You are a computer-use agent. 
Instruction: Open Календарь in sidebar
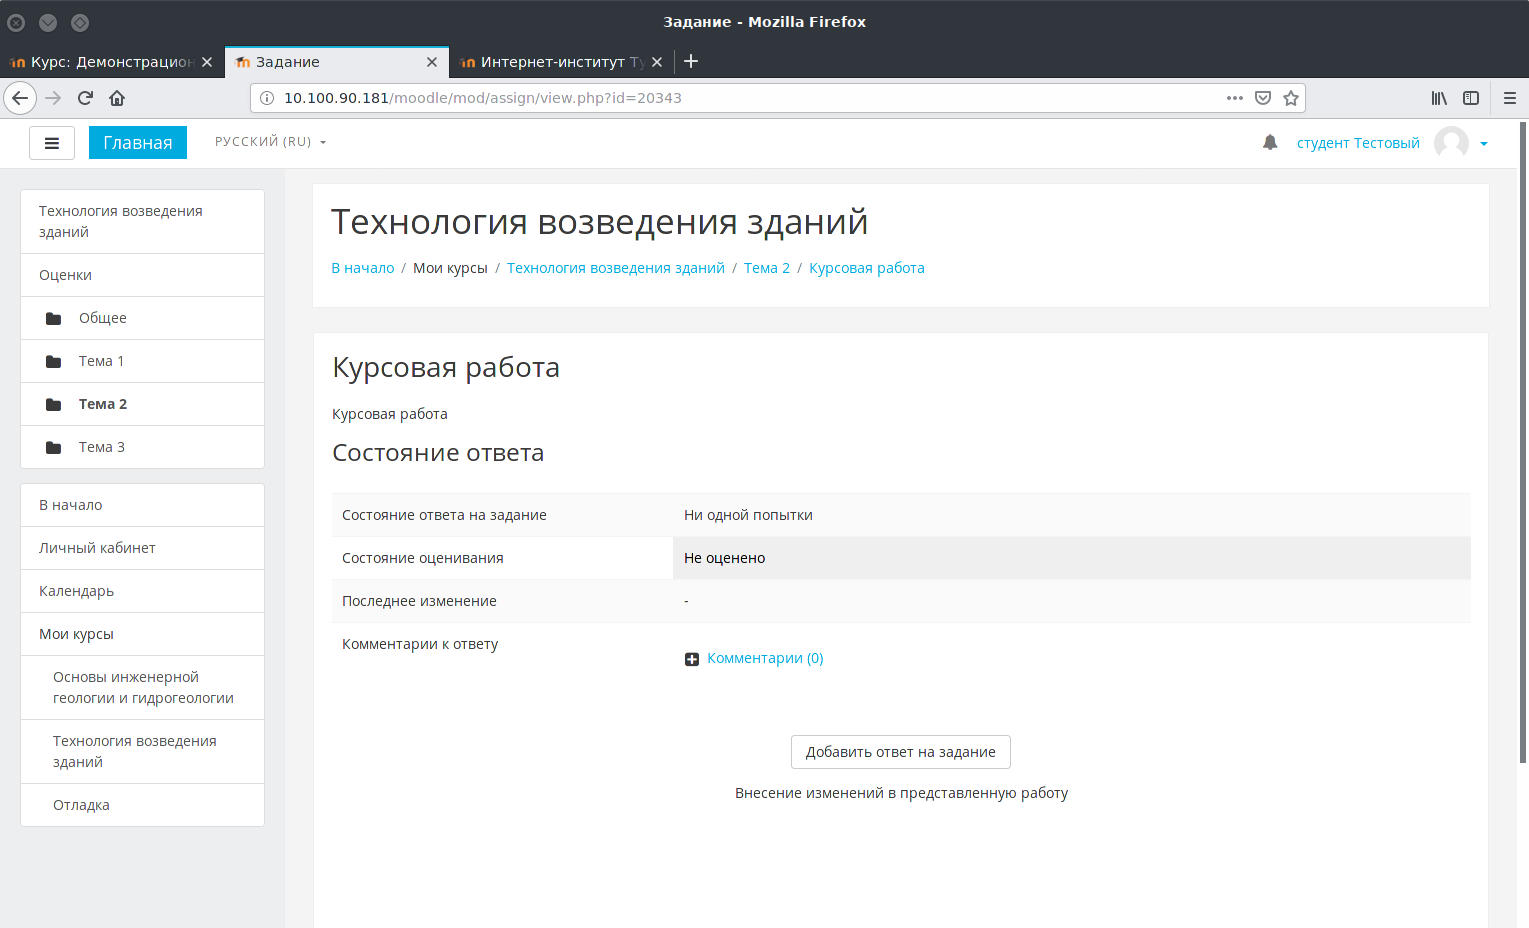tap(142, 591)
